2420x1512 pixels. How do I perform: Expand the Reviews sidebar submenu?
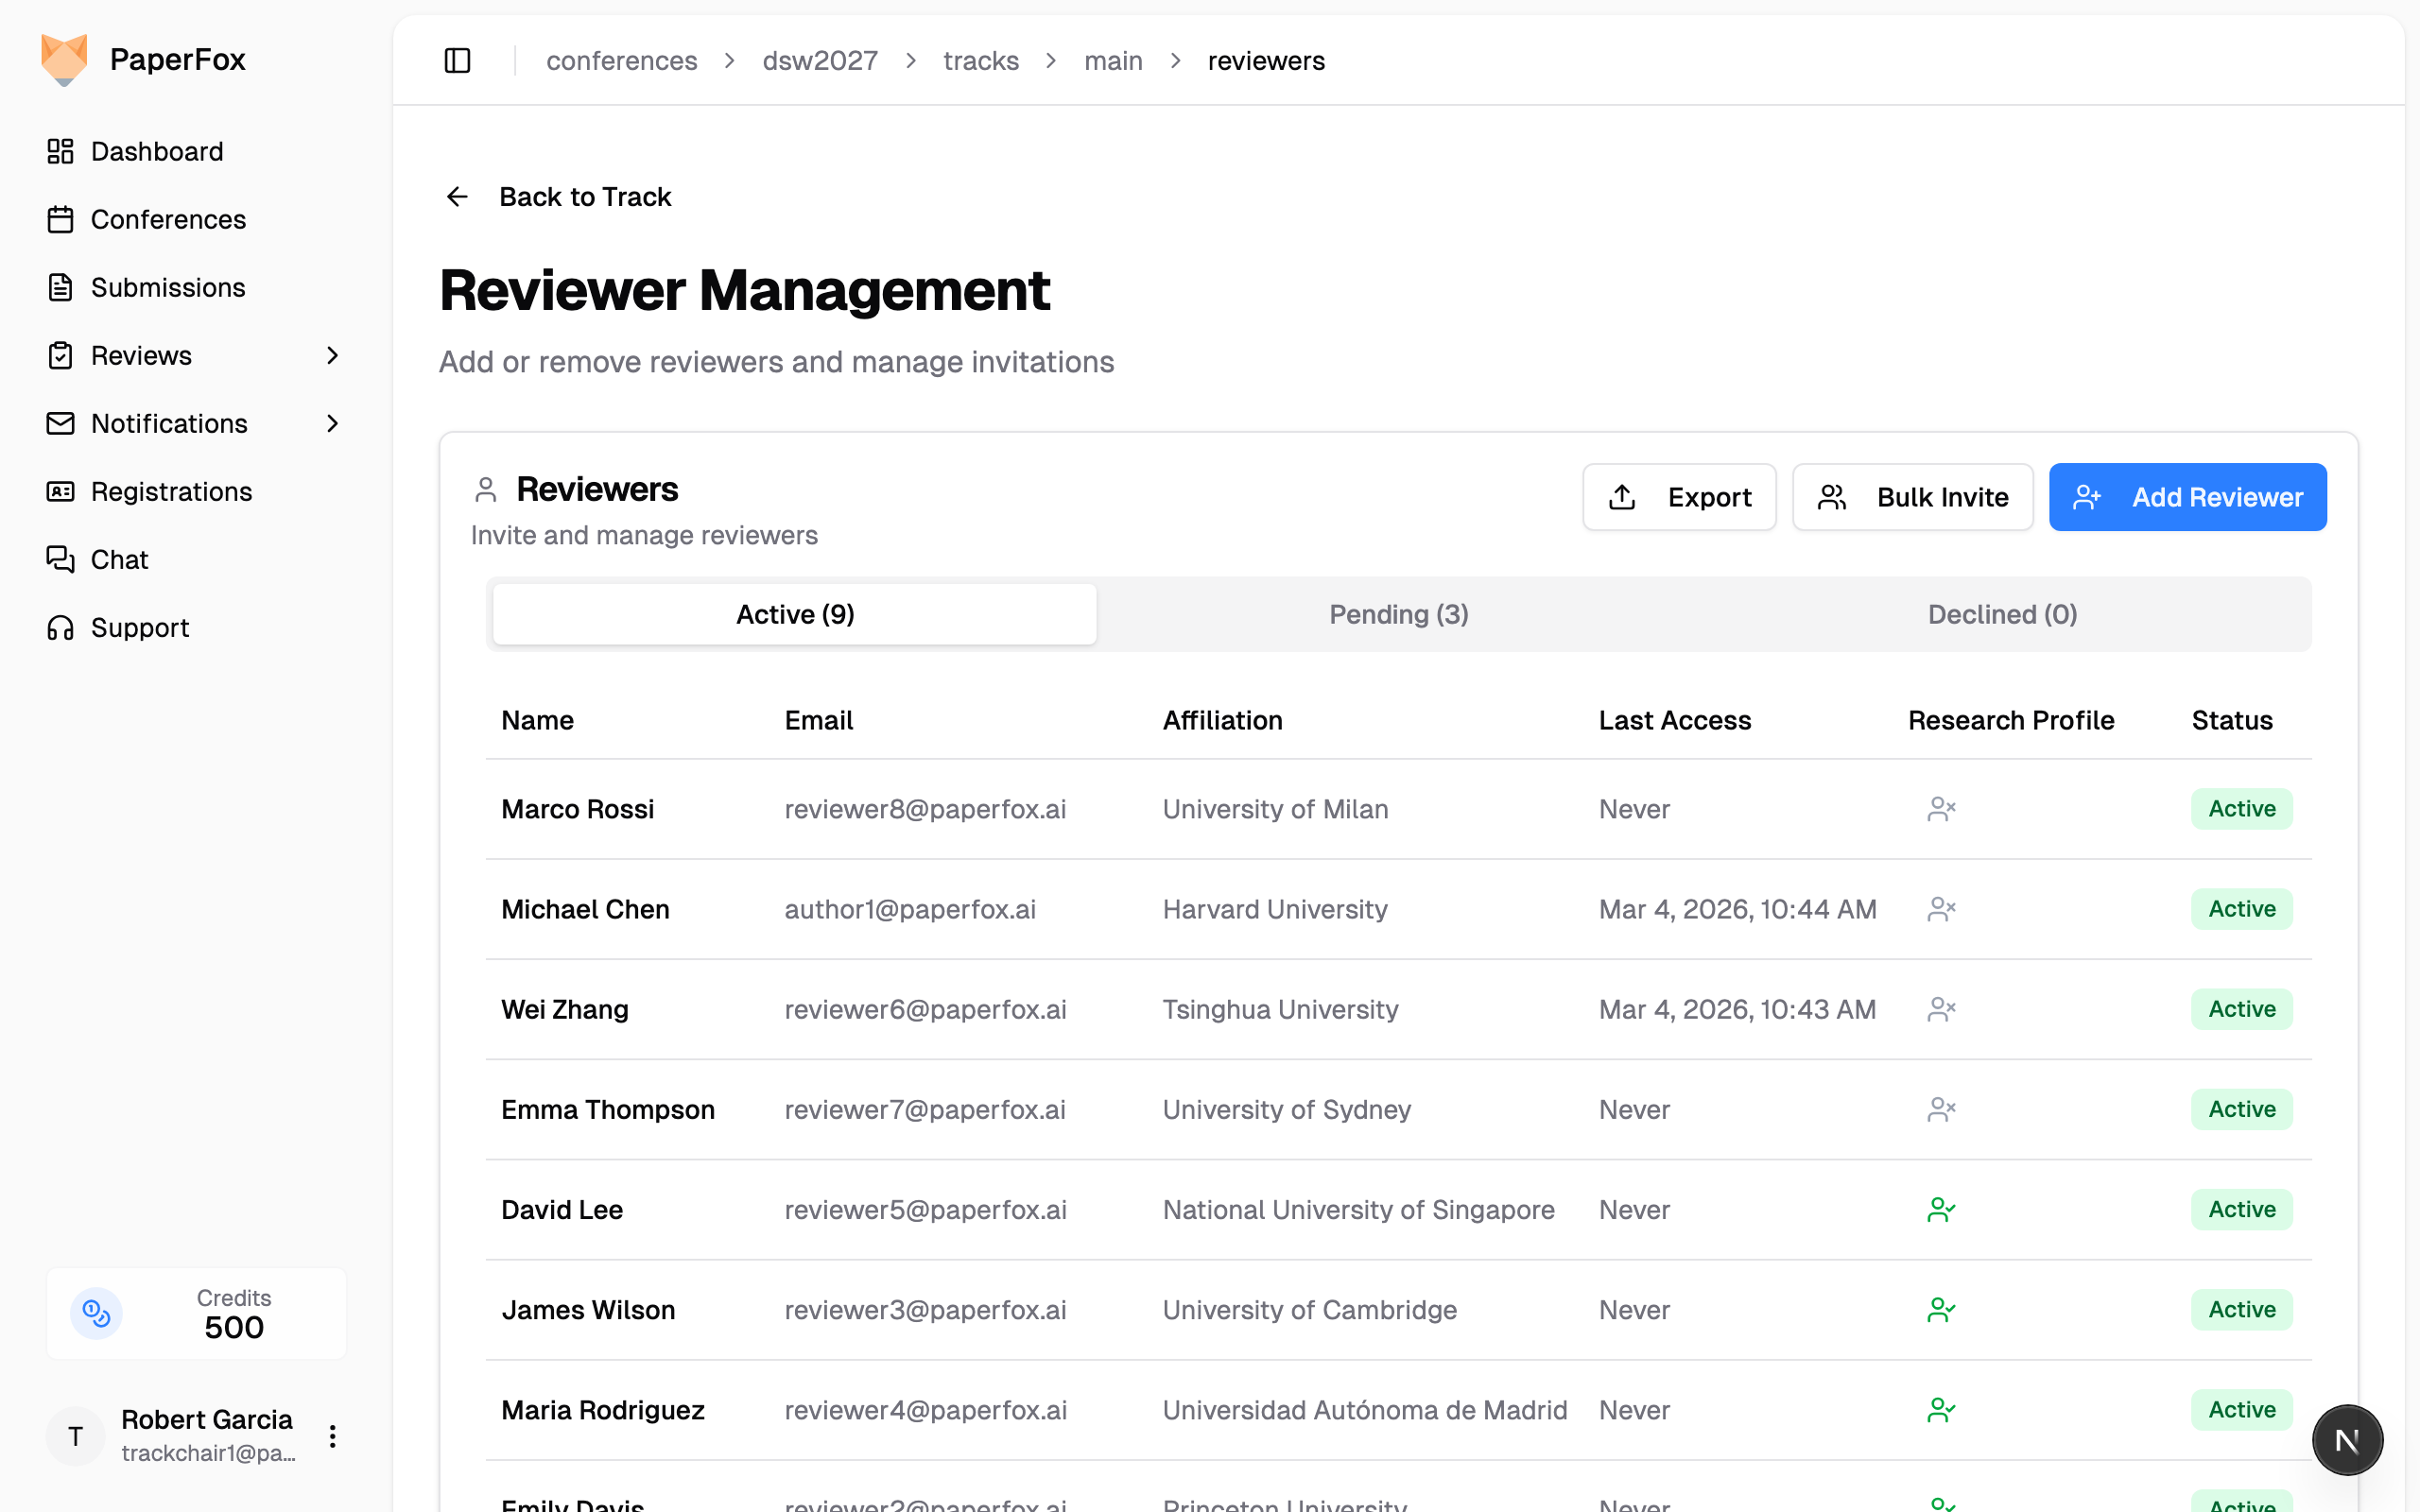[x=332, y=355]
